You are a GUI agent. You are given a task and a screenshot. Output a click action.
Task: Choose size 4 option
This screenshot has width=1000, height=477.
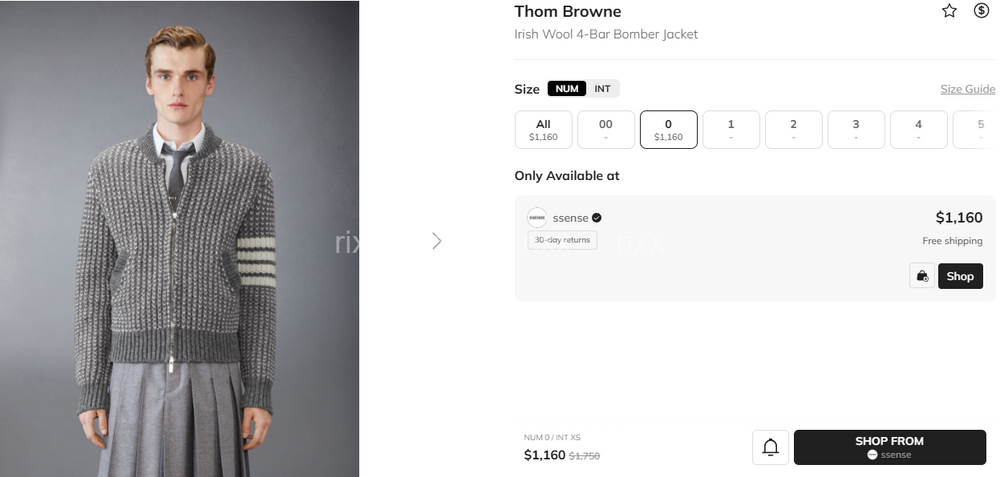click(x=918, y=129)
